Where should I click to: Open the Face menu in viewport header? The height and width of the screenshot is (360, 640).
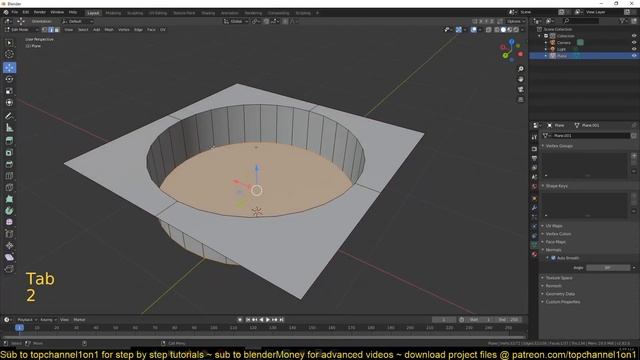click(x=151, y=30)
